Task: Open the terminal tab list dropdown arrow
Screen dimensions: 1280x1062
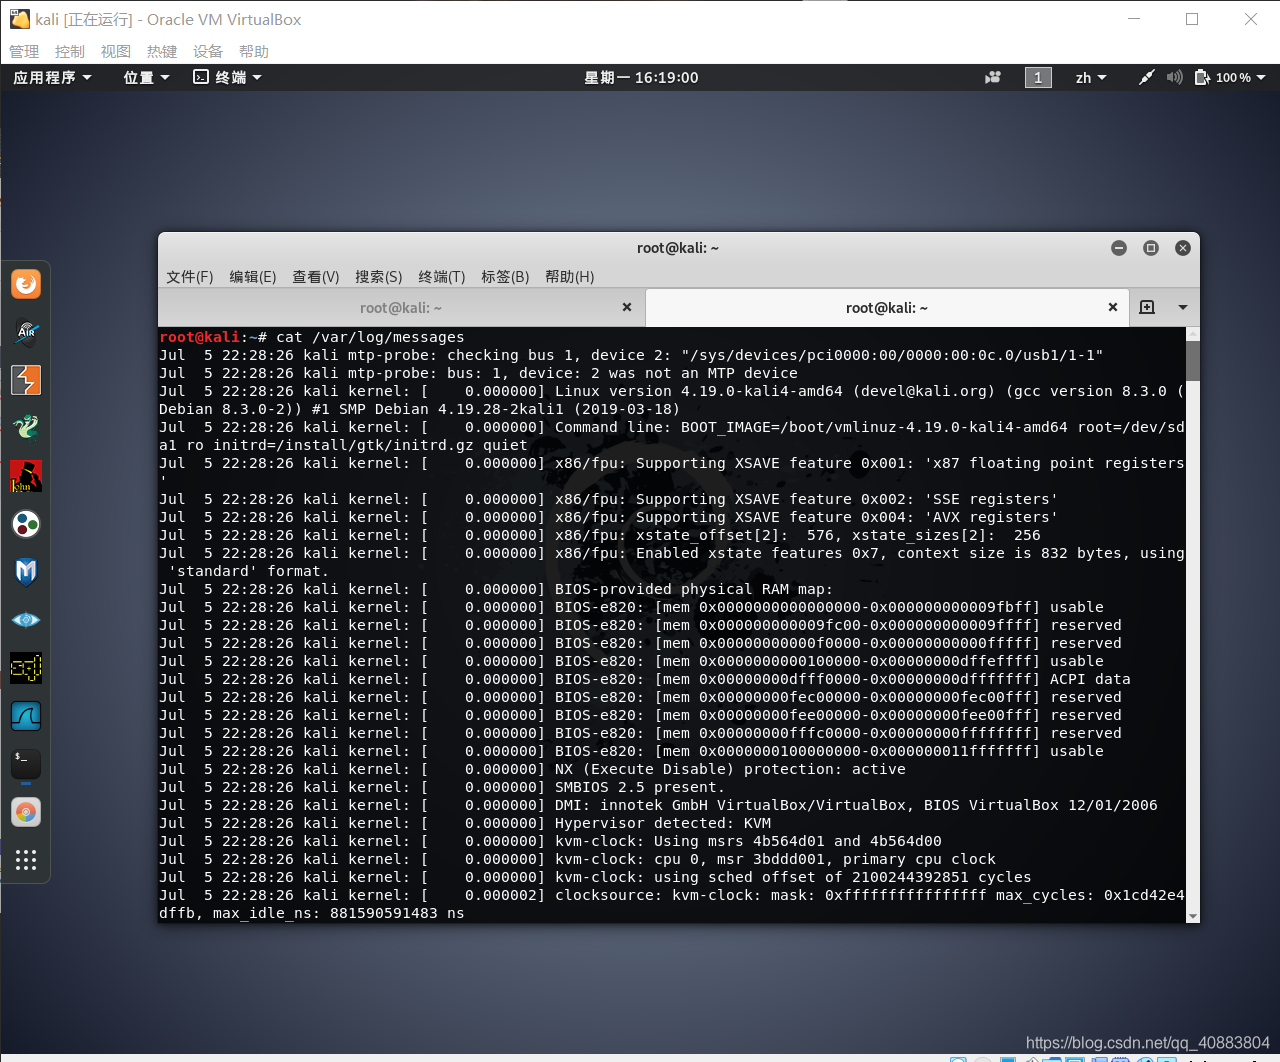Action: [1183, 307]
